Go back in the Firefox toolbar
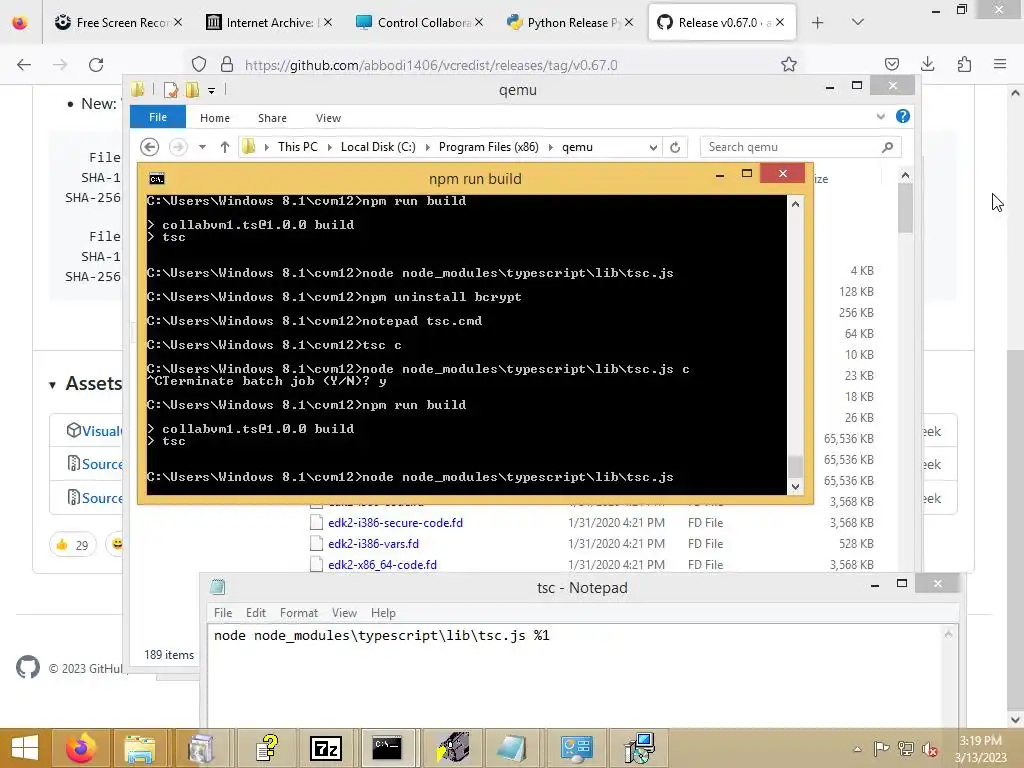Viewport: 1024px width, 768px height. coord(24,64)
